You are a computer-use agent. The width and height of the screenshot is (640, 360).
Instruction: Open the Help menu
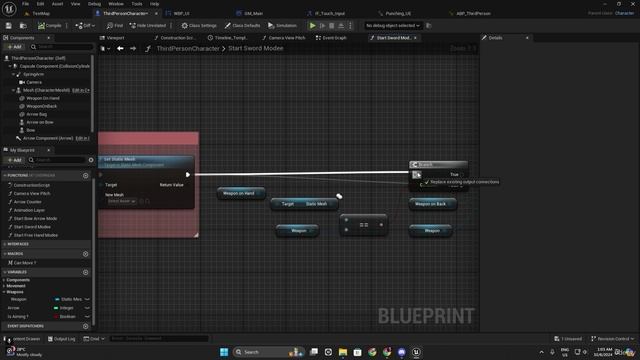tap(154, 4)
